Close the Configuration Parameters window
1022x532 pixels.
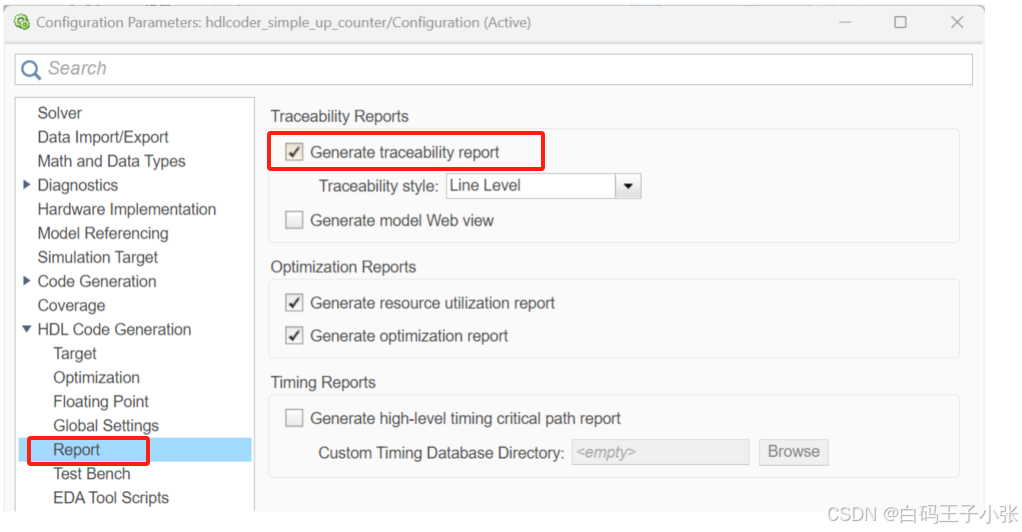957,22
